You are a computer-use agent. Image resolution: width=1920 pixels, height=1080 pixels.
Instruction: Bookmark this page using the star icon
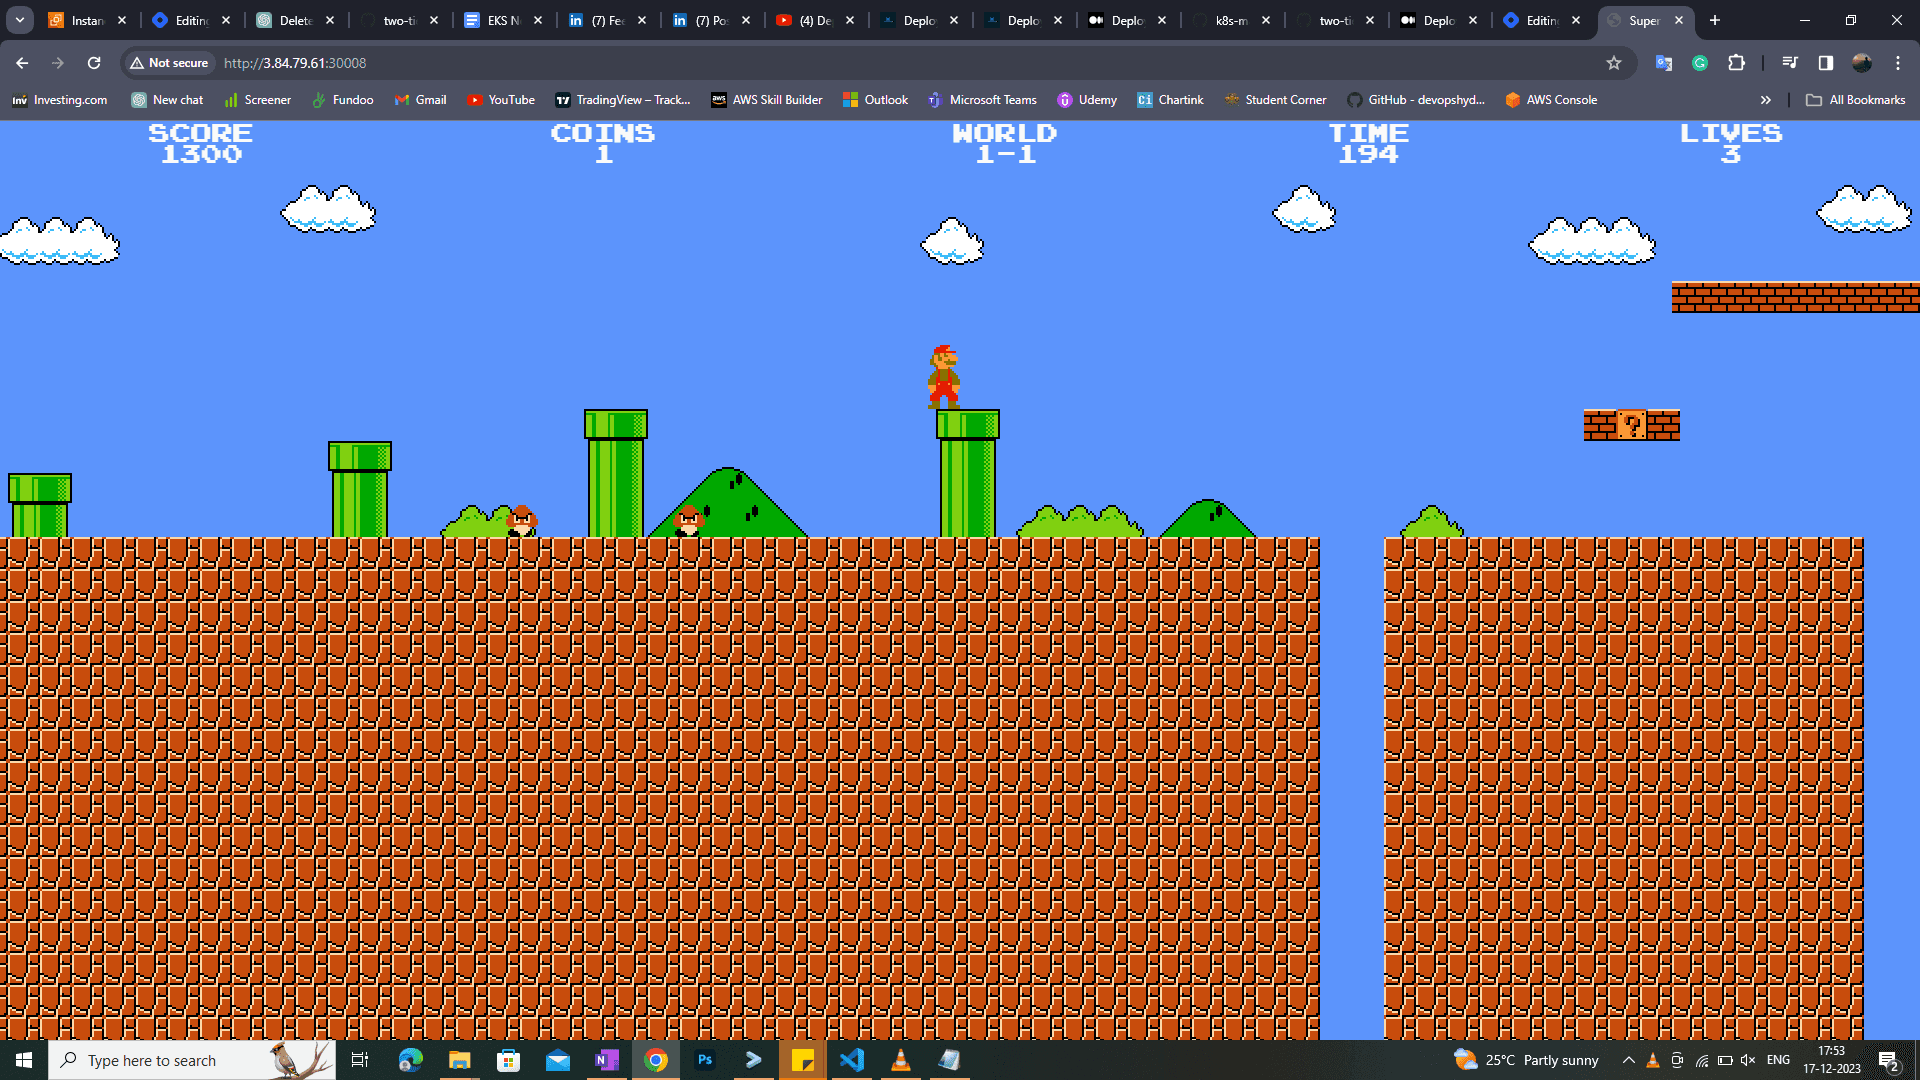pos(1613,63)
